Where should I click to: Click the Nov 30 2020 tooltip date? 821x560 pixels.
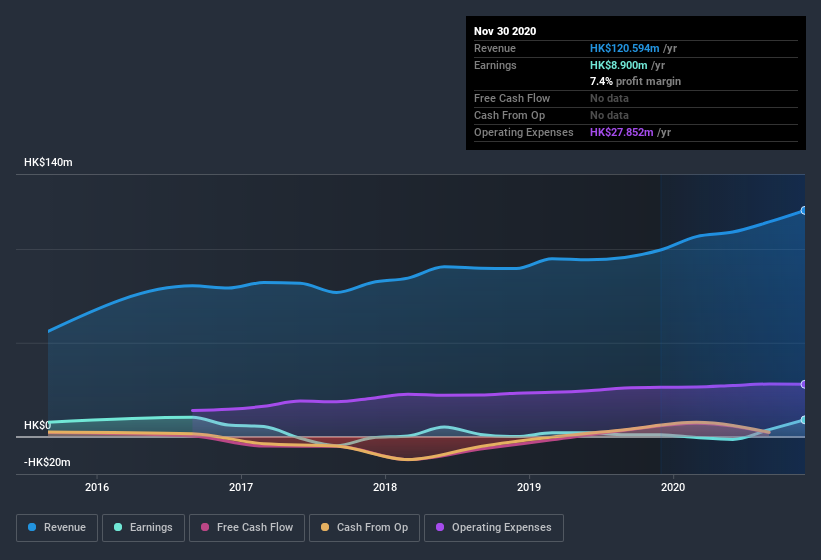(x=505, y=31)
